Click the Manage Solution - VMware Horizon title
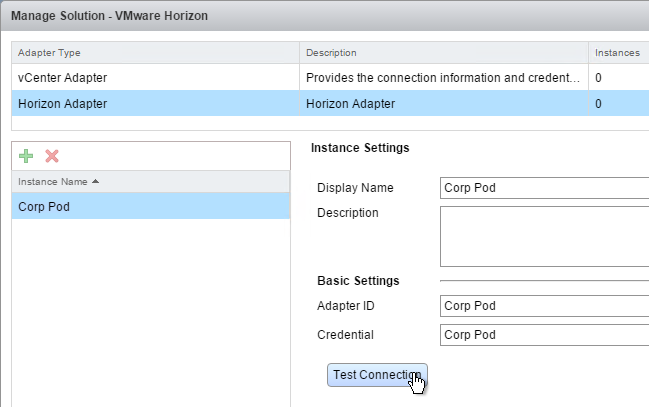Screen dimensions: 649x407 pos(109,16)
